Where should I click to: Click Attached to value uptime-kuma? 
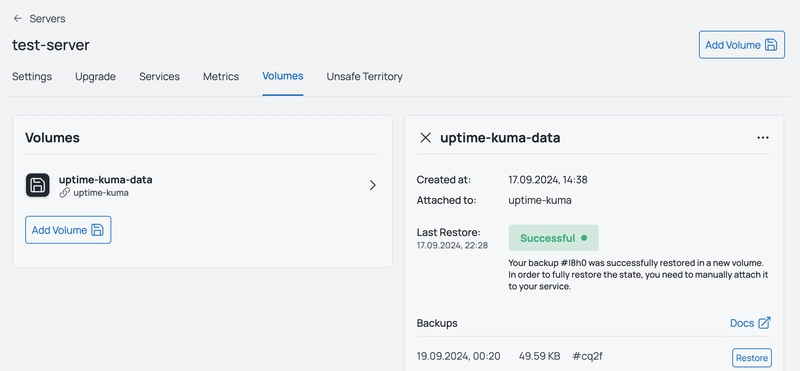click(x=540, y=200)
